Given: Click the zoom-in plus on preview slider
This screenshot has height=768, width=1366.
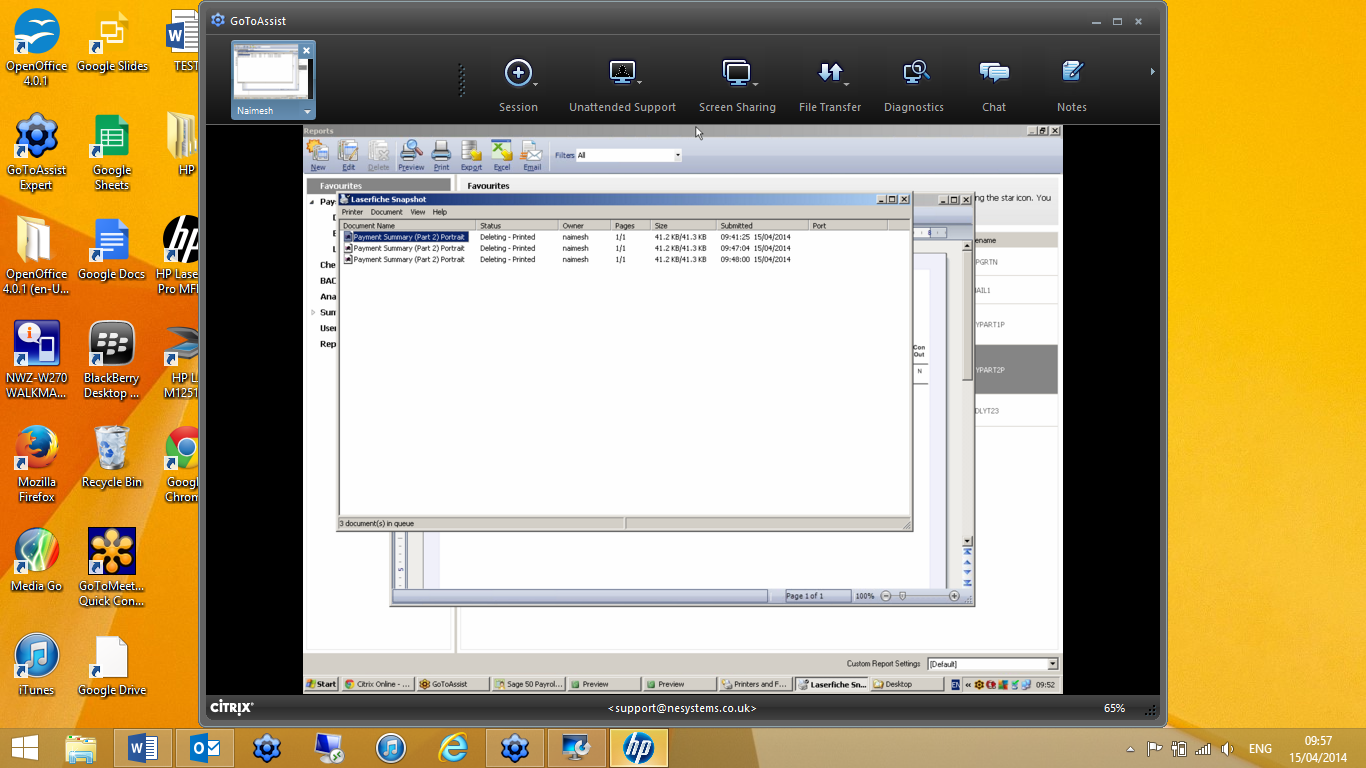Looking at the screenshot, I should 954,596.
